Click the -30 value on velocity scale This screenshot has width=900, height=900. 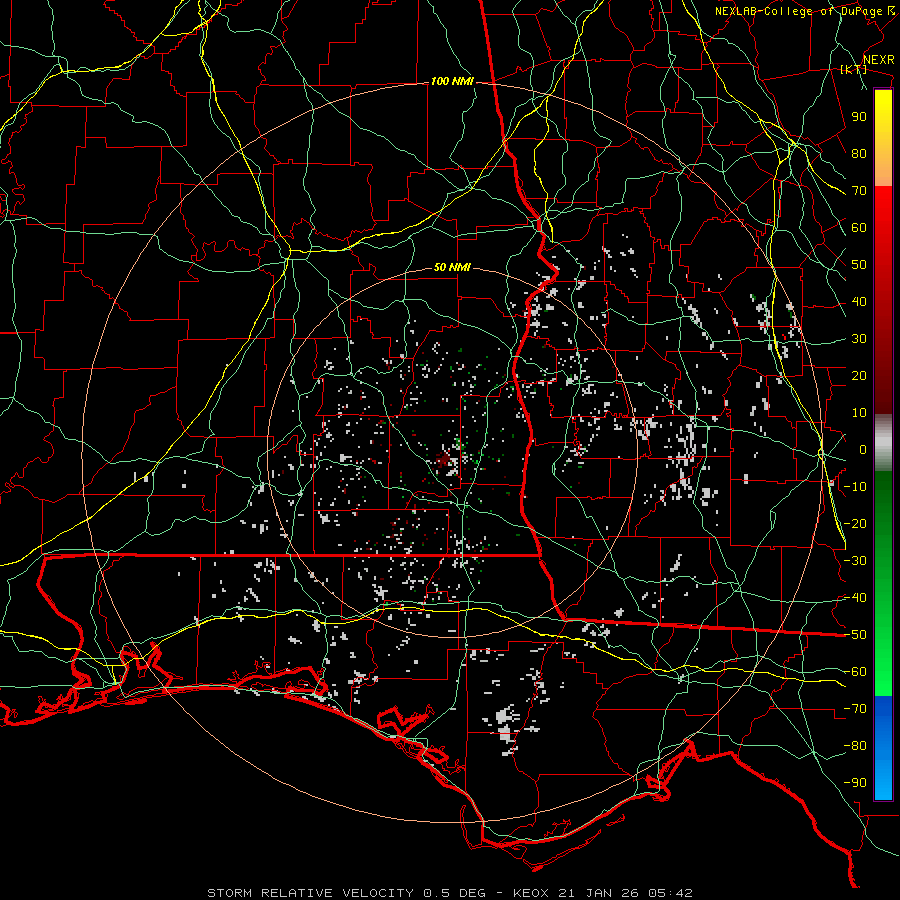(855, 561)
